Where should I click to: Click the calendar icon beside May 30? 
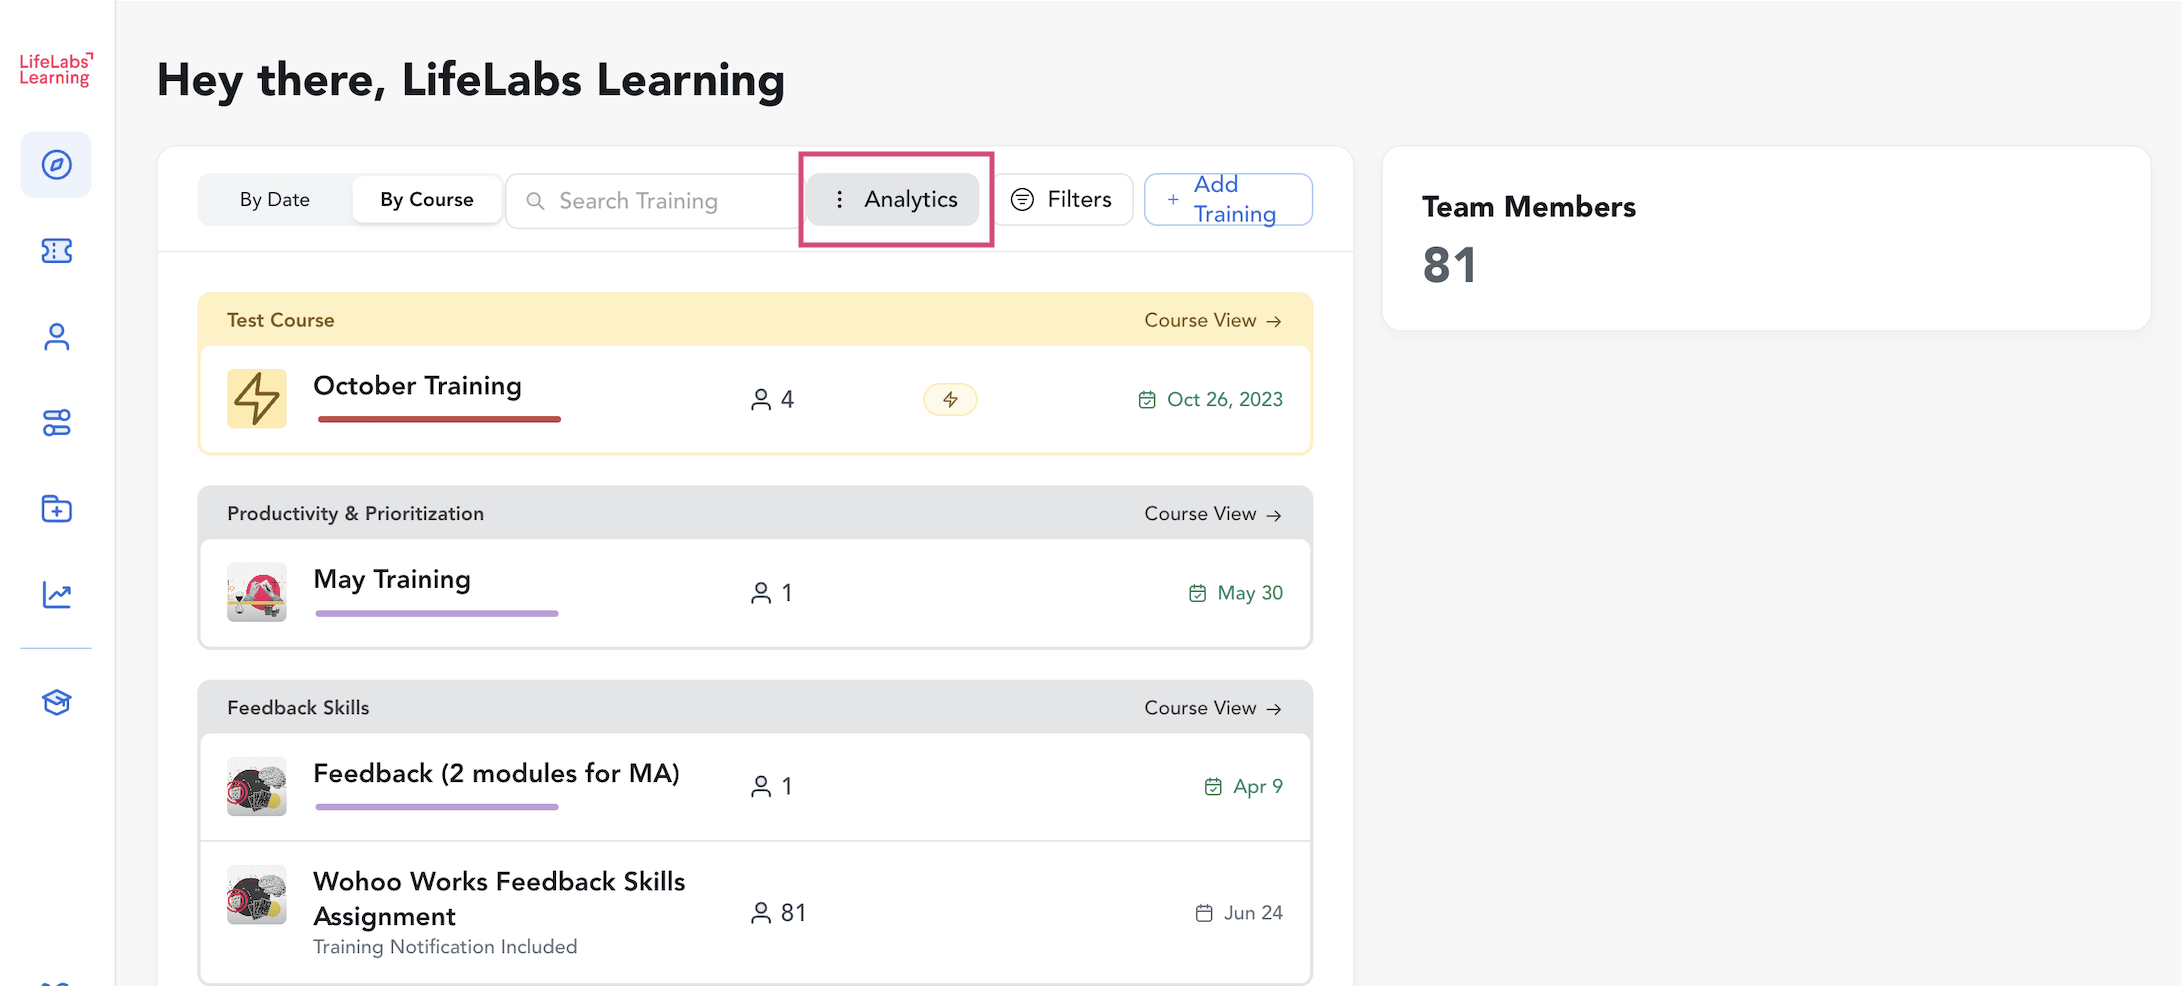coord(1197,593)
